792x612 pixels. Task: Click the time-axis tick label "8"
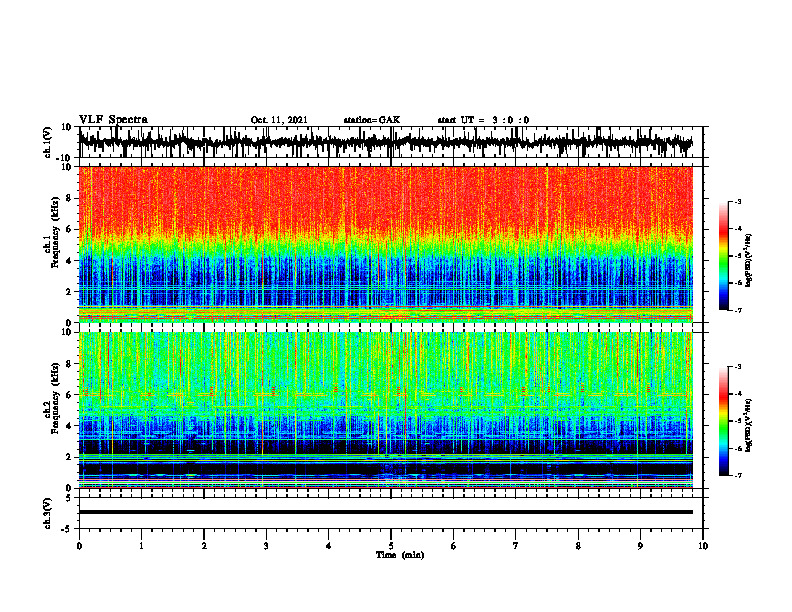578,546
